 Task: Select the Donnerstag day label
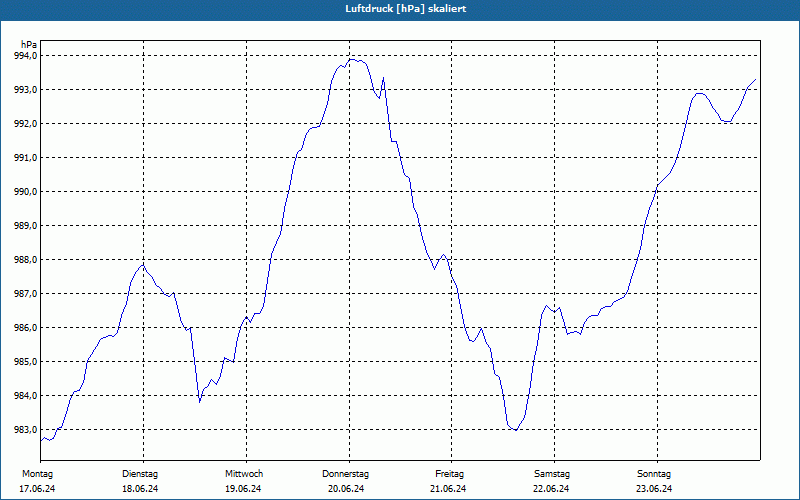coord(345,474)
